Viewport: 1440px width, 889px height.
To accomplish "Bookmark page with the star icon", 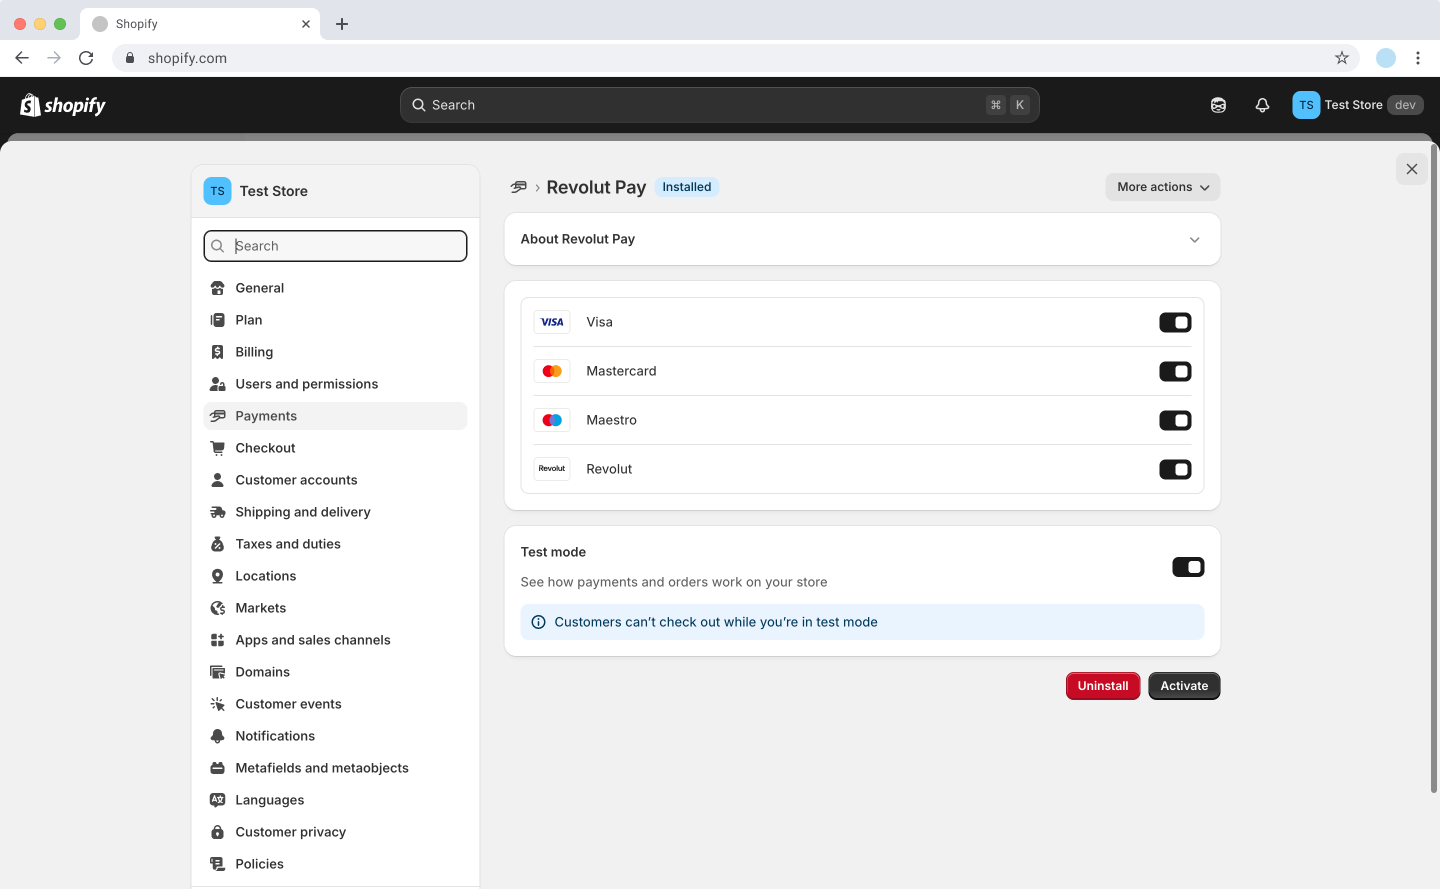I will [x=1342, y=58].
